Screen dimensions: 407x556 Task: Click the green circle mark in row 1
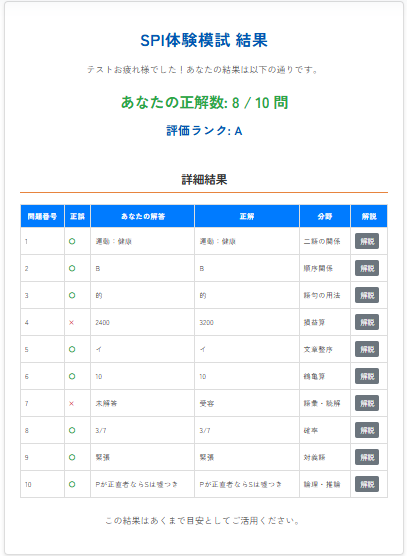click(x=72, y=241)
